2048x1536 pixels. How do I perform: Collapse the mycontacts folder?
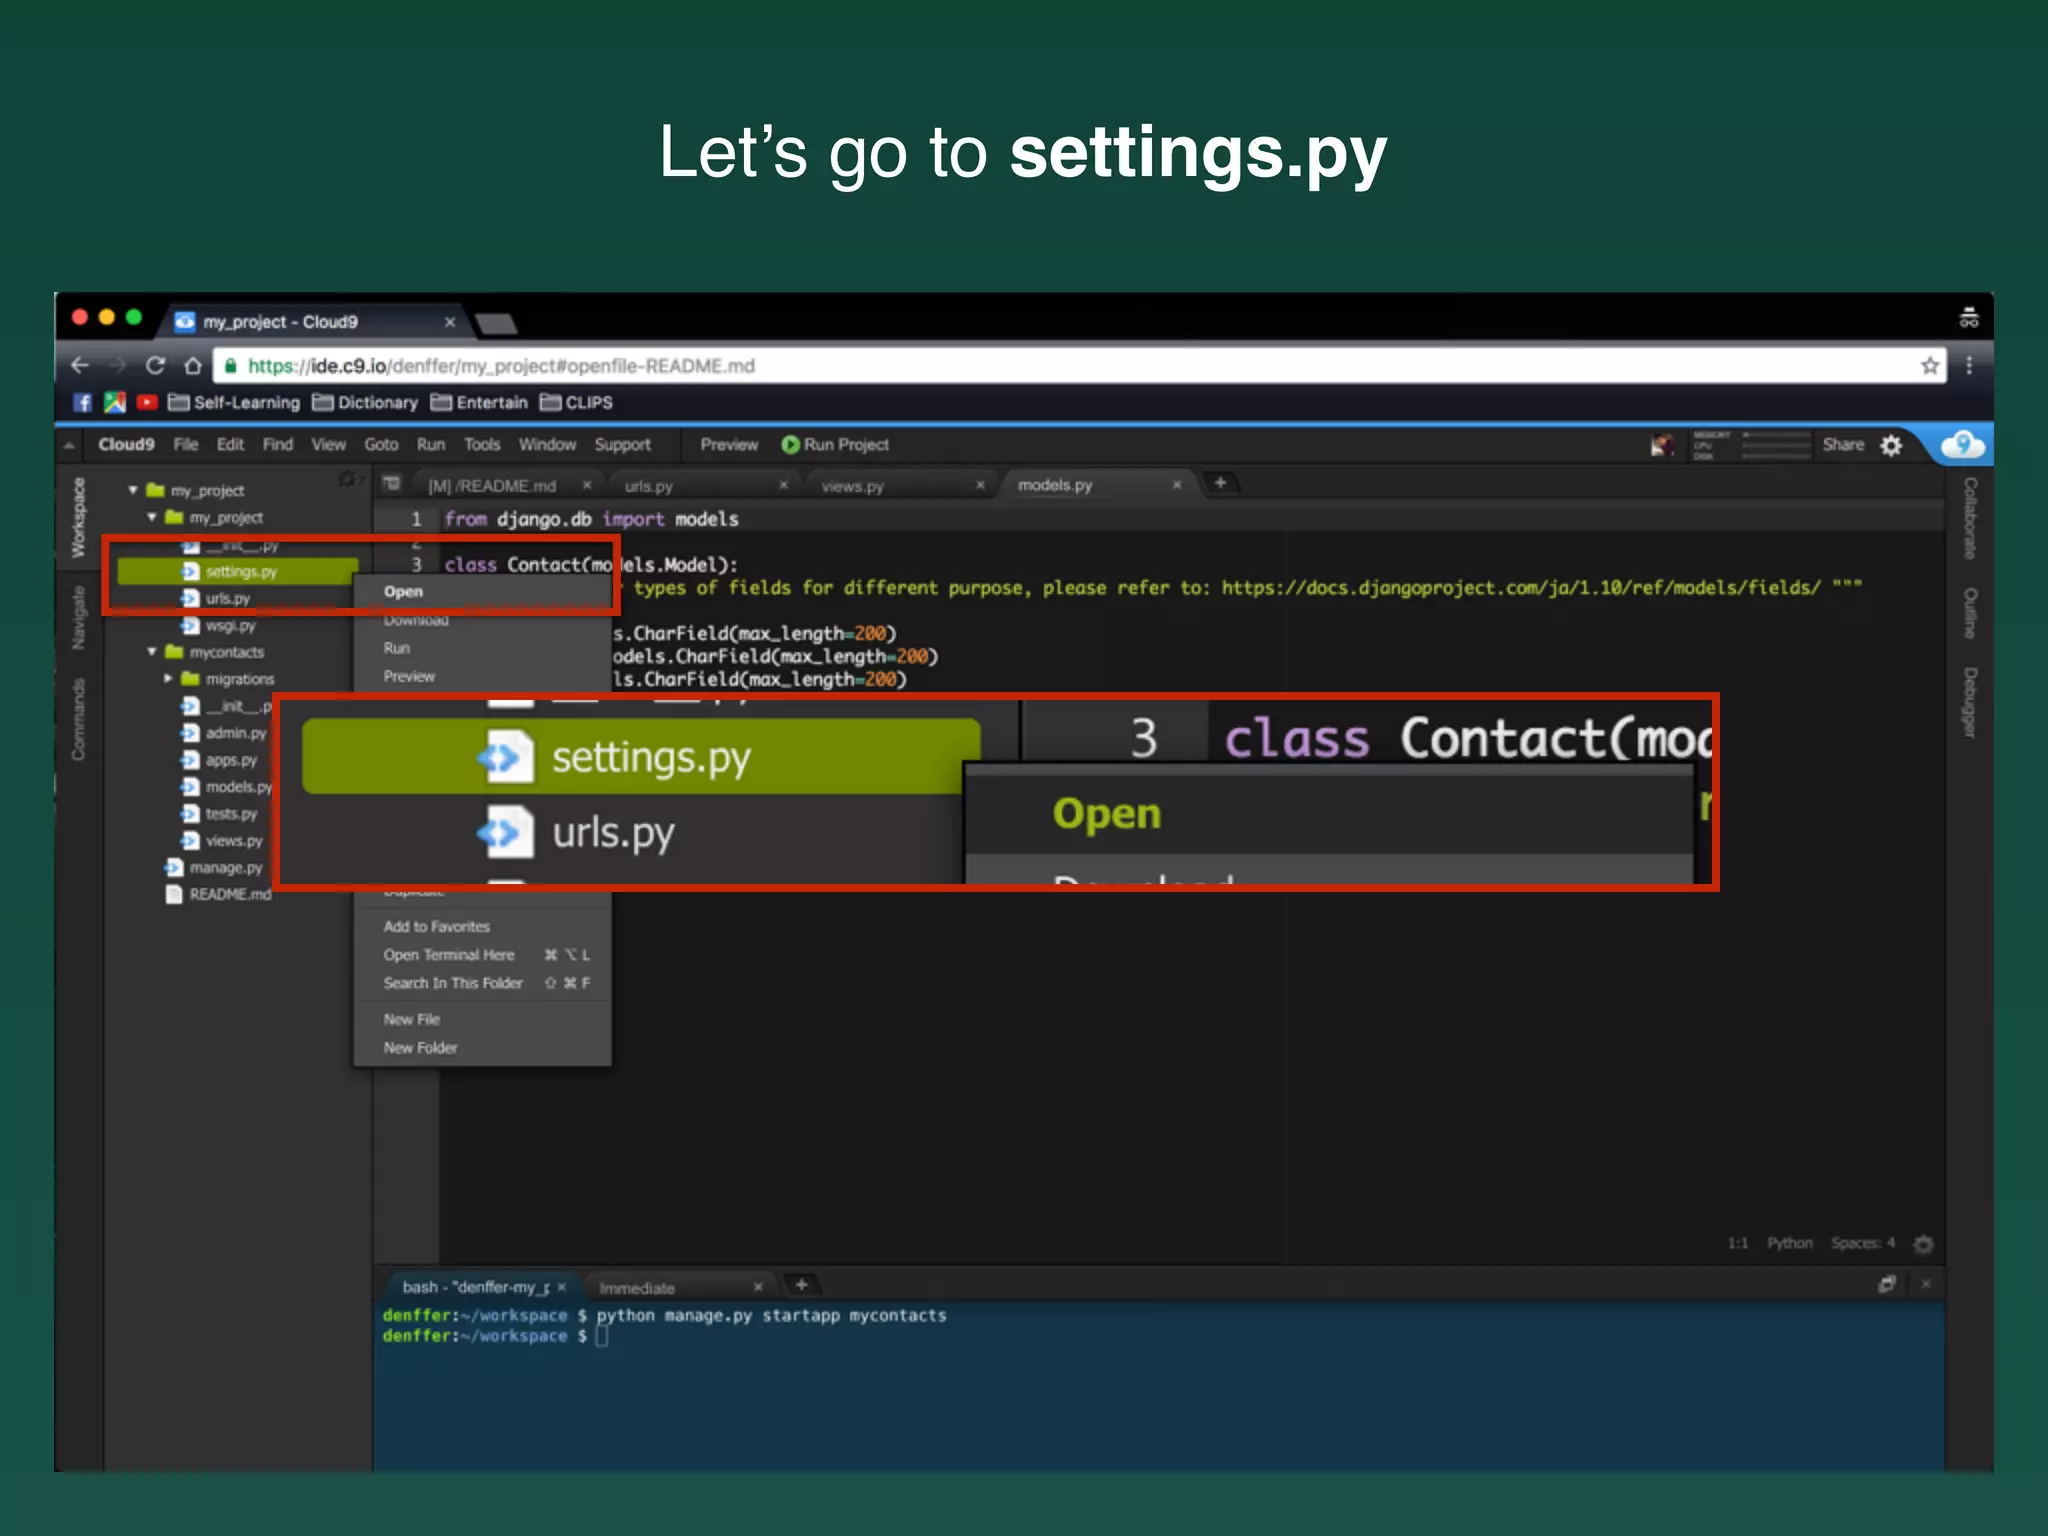click(x=152, y=652)
